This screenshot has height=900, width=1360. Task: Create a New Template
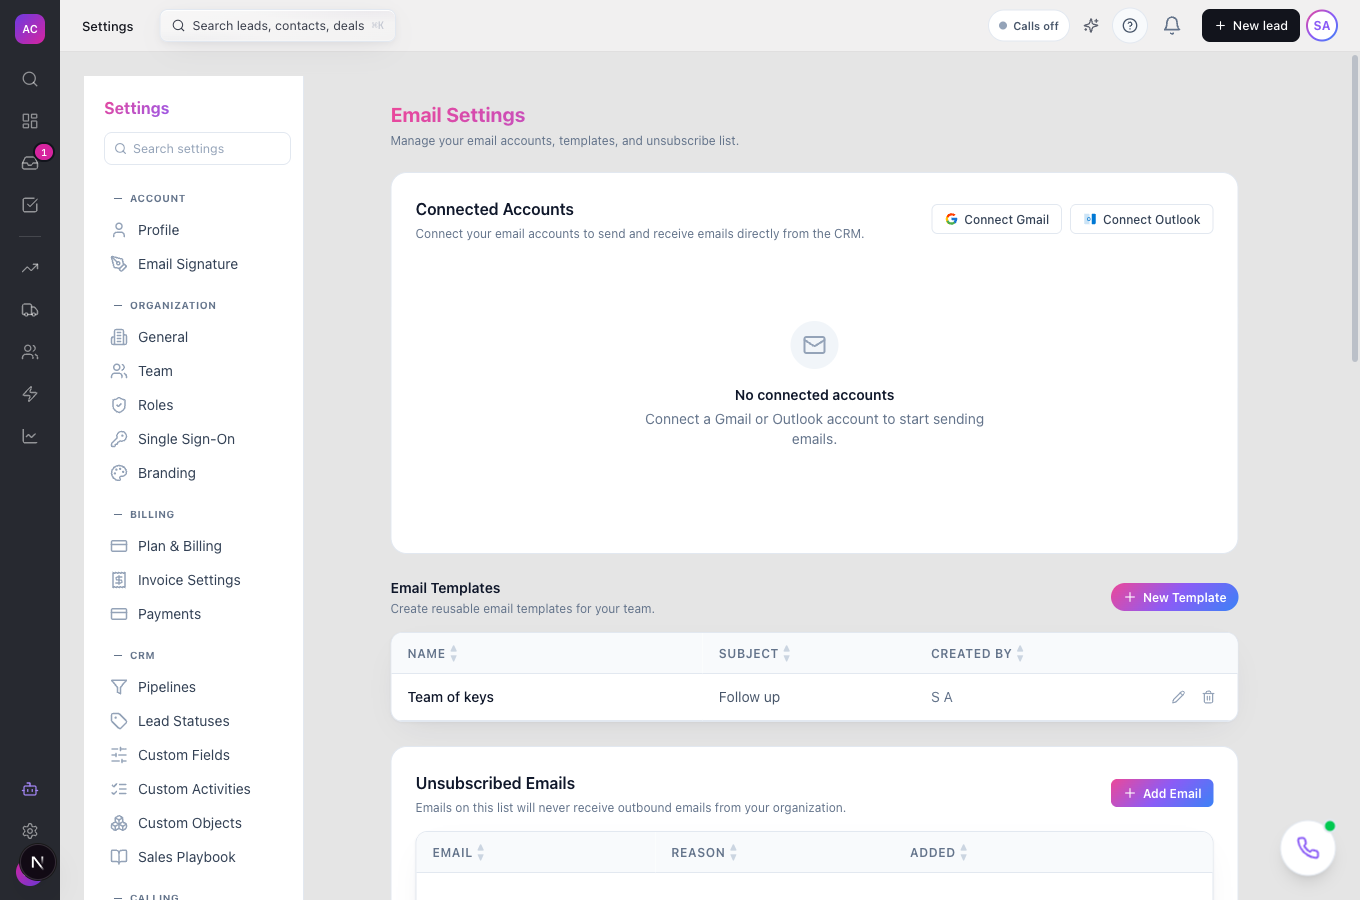click(x=1174, y=597)
